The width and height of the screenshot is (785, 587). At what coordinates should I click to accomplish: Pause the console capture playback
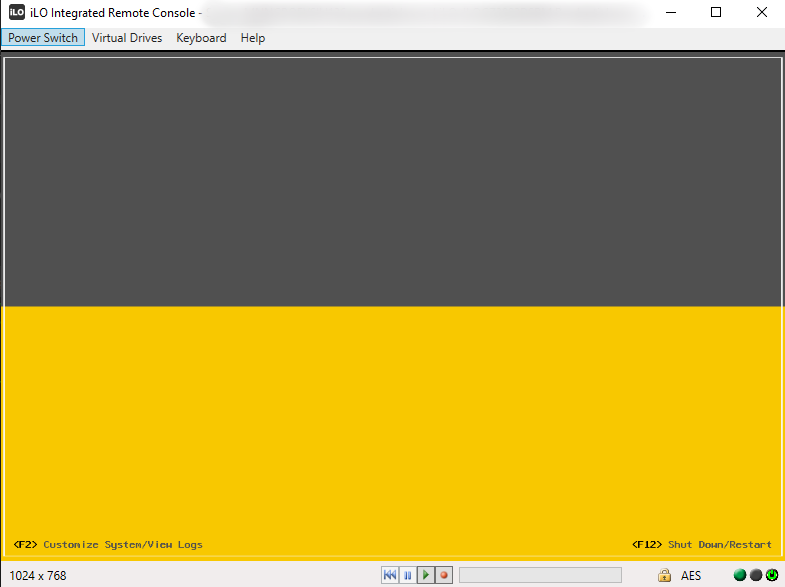tap(408, 575)
